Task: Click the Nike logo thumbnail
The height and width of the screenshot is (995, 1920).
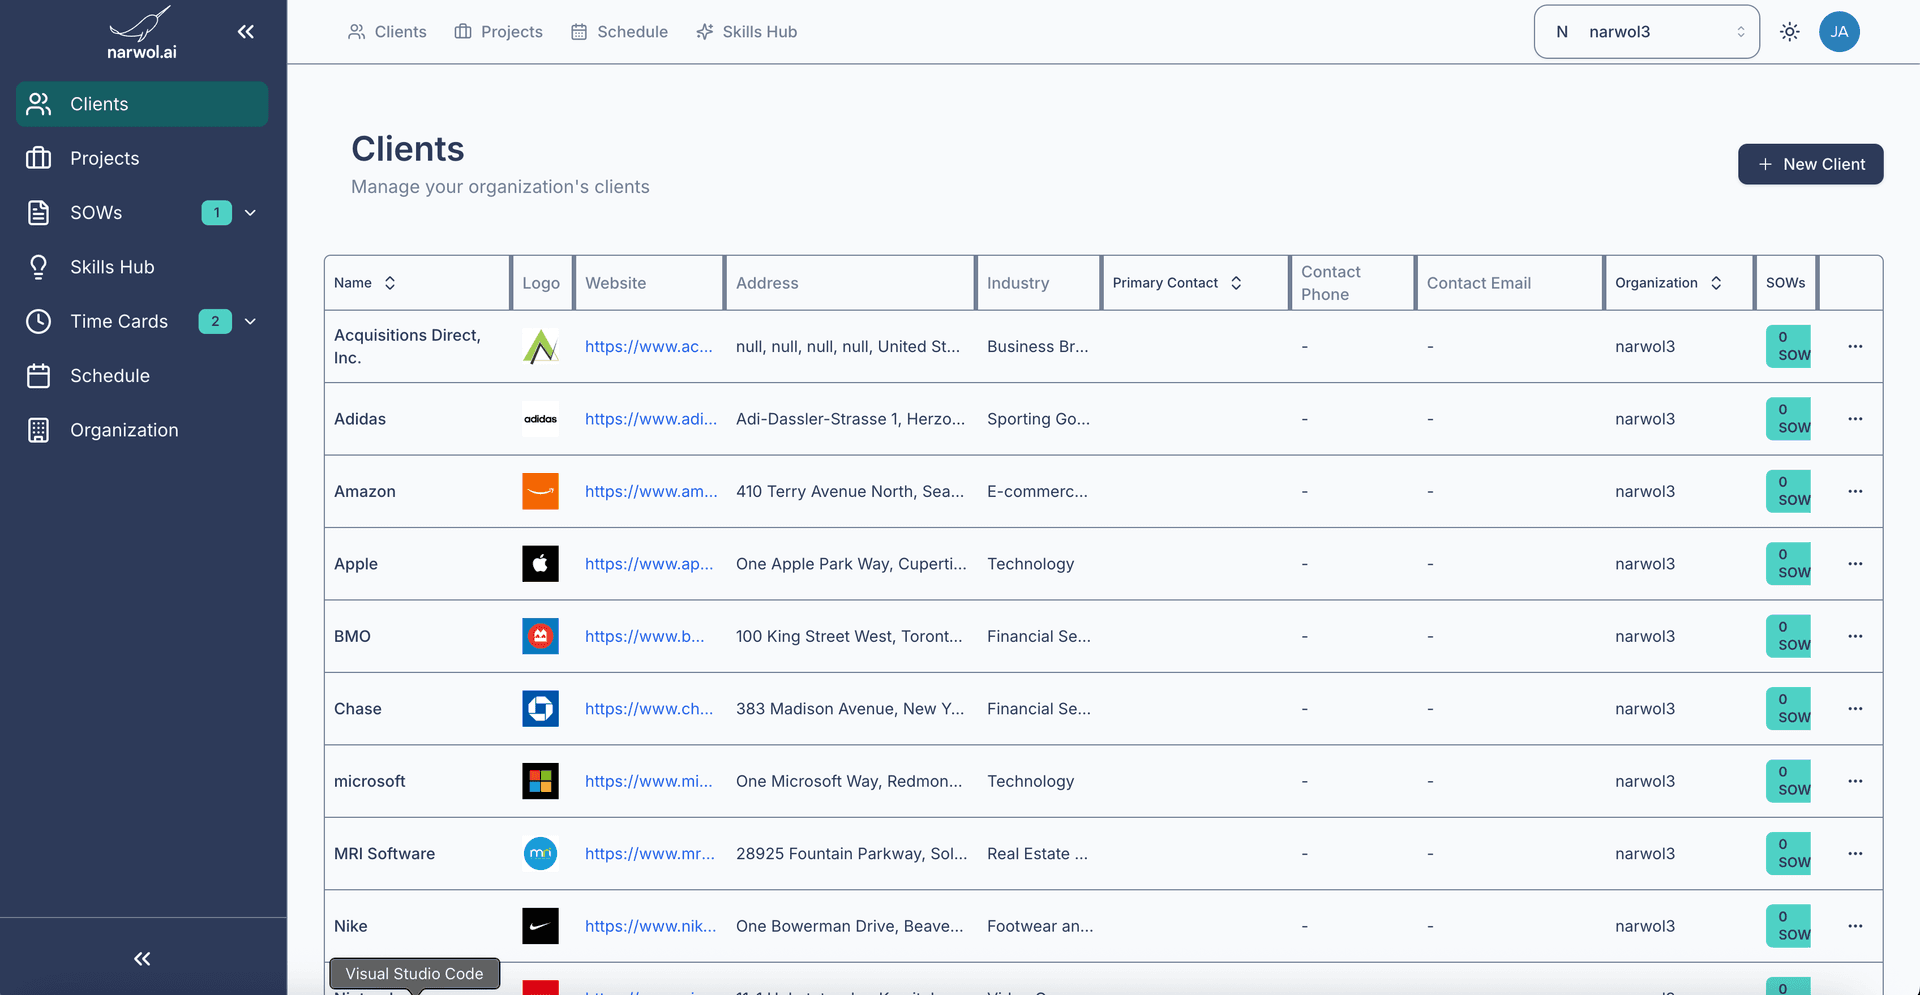Action: click(x=540, y=926)
